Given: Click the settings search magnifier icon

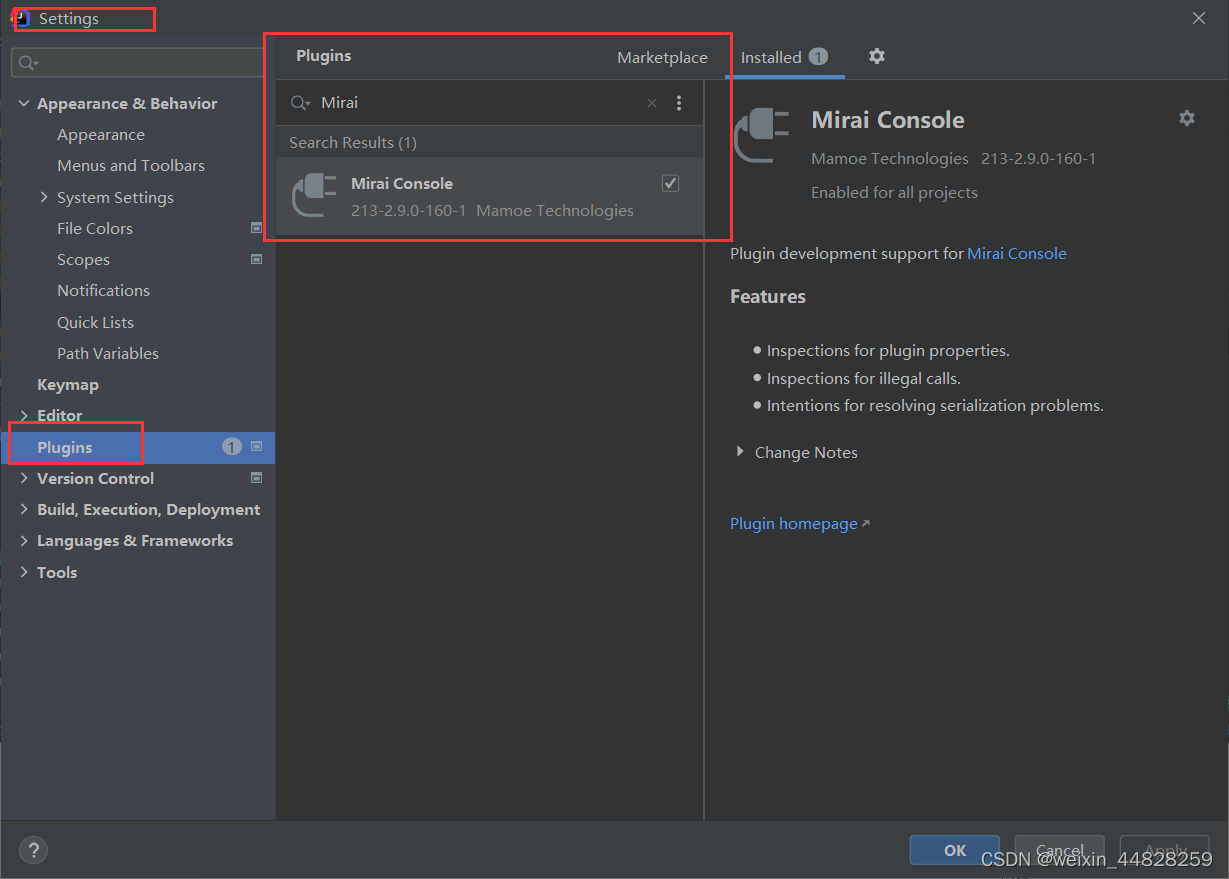Looking at the screenshot, I should (27, 63).
